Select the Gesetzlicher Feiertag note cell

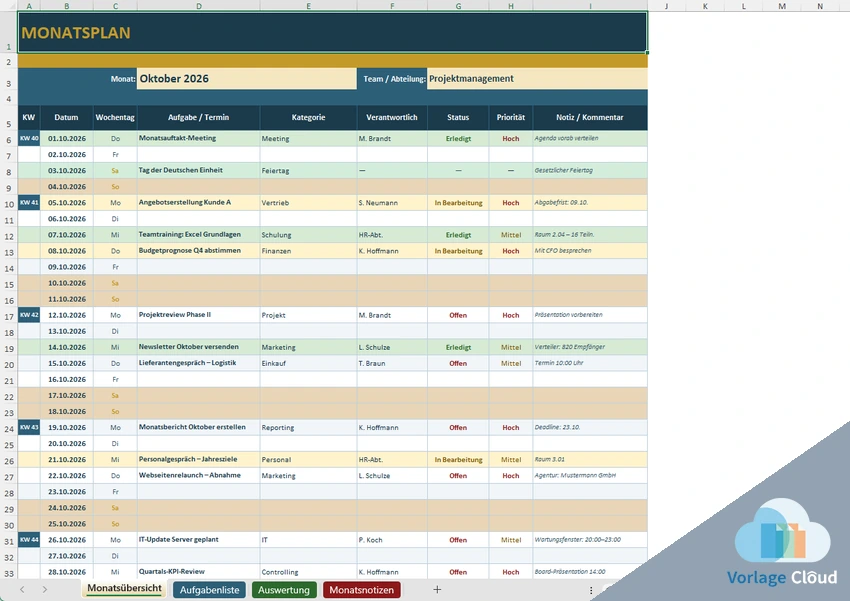click(590, 170)
